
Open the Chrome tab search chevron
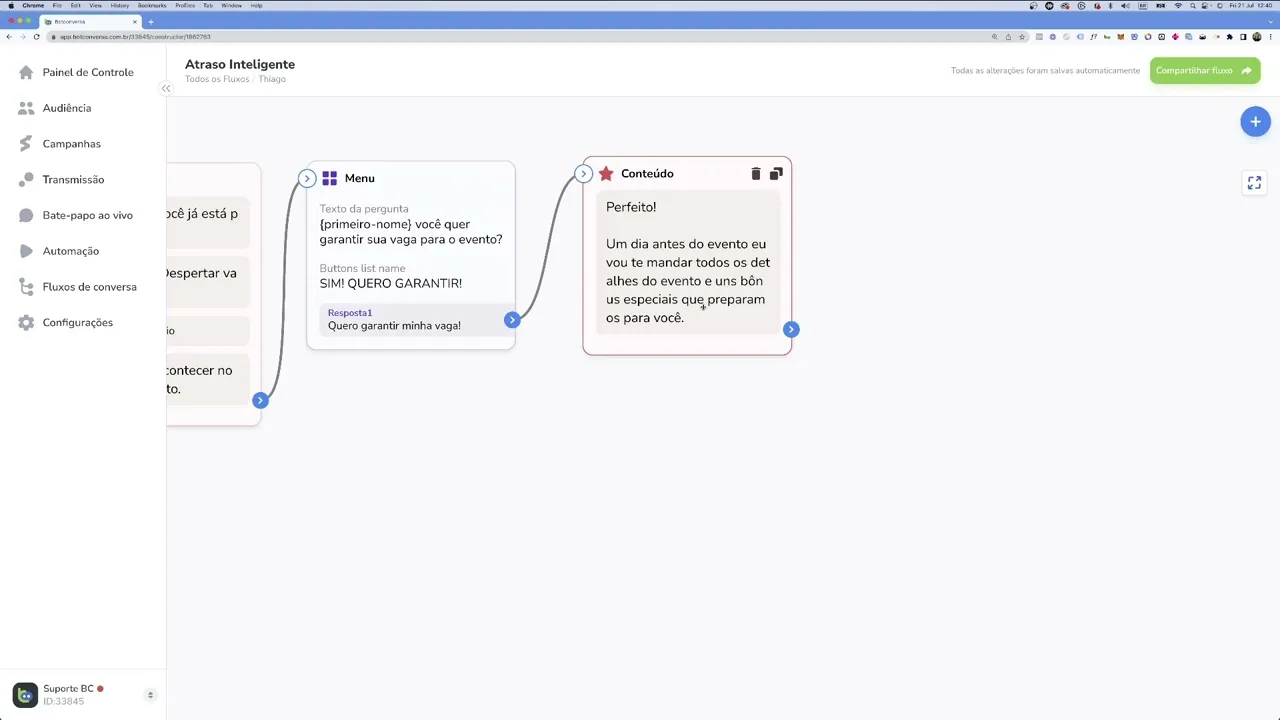click(1270, 22)
